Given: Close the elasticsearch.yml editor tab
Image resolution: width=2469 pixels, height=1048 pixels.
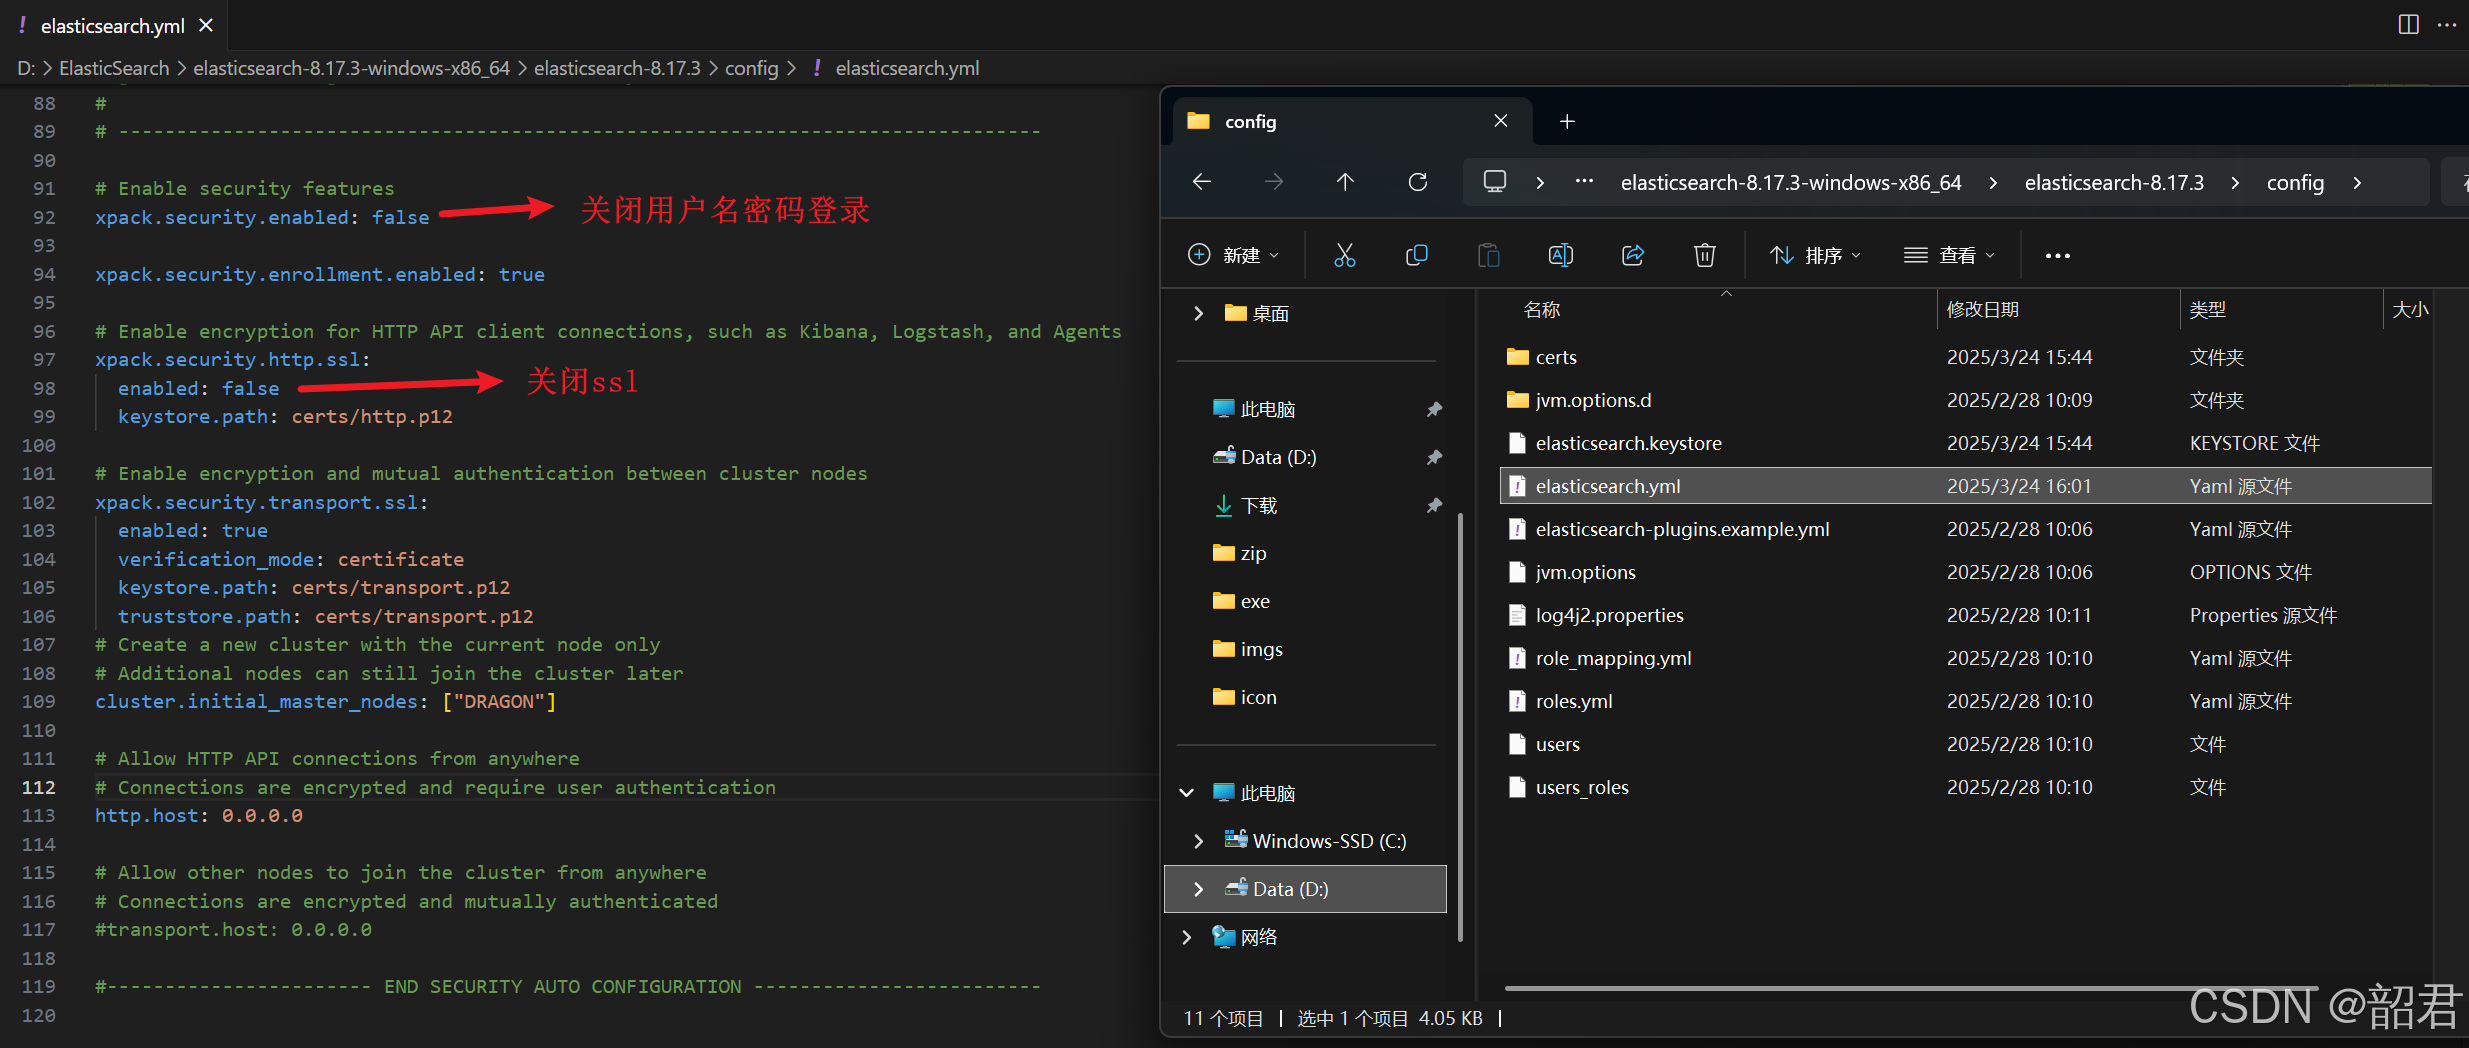Looking at the screenshot, I should [x=206, y=25].
